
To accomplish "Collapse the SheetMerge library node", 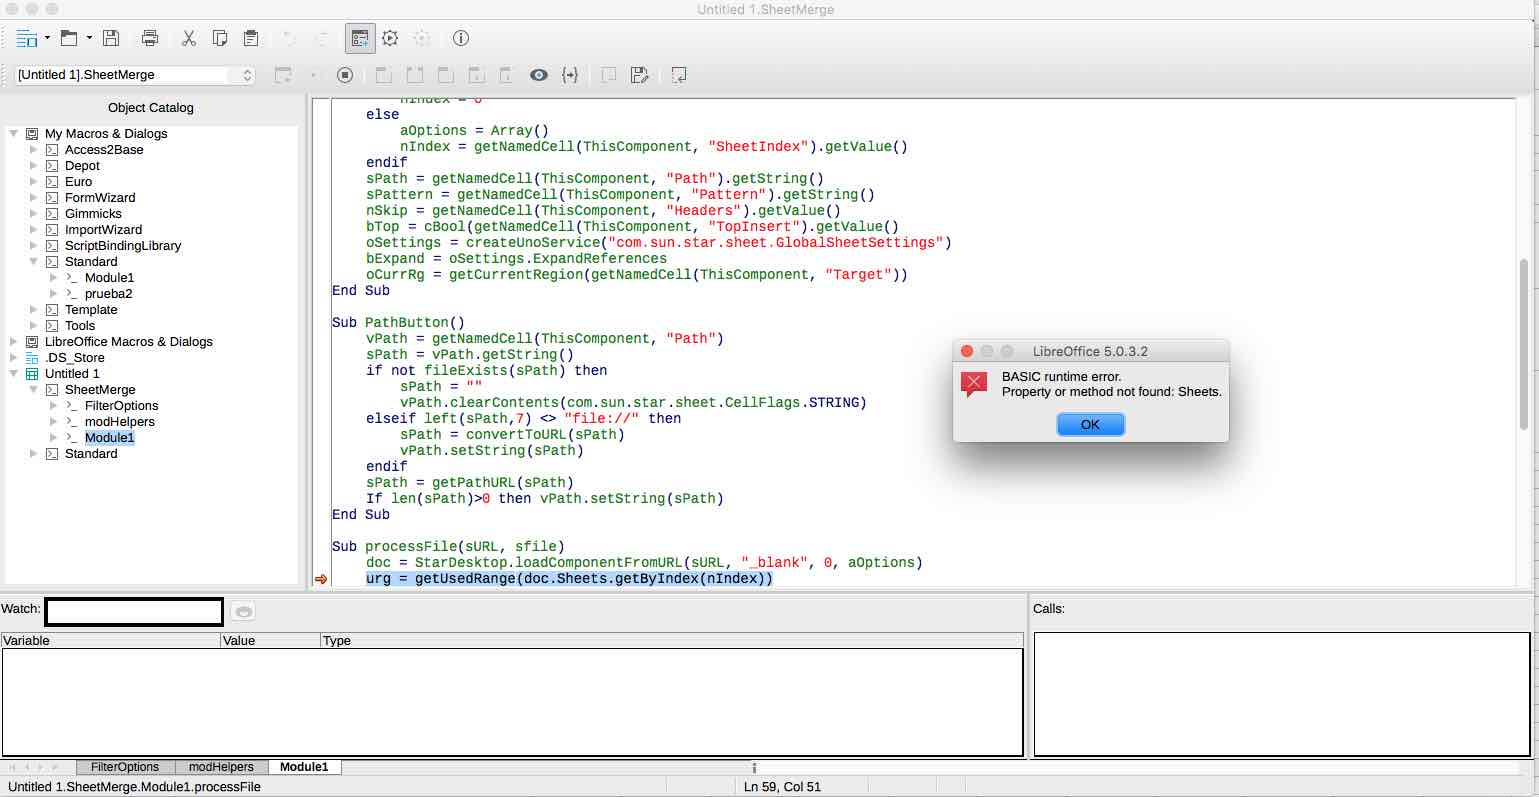I will (34, 390).
